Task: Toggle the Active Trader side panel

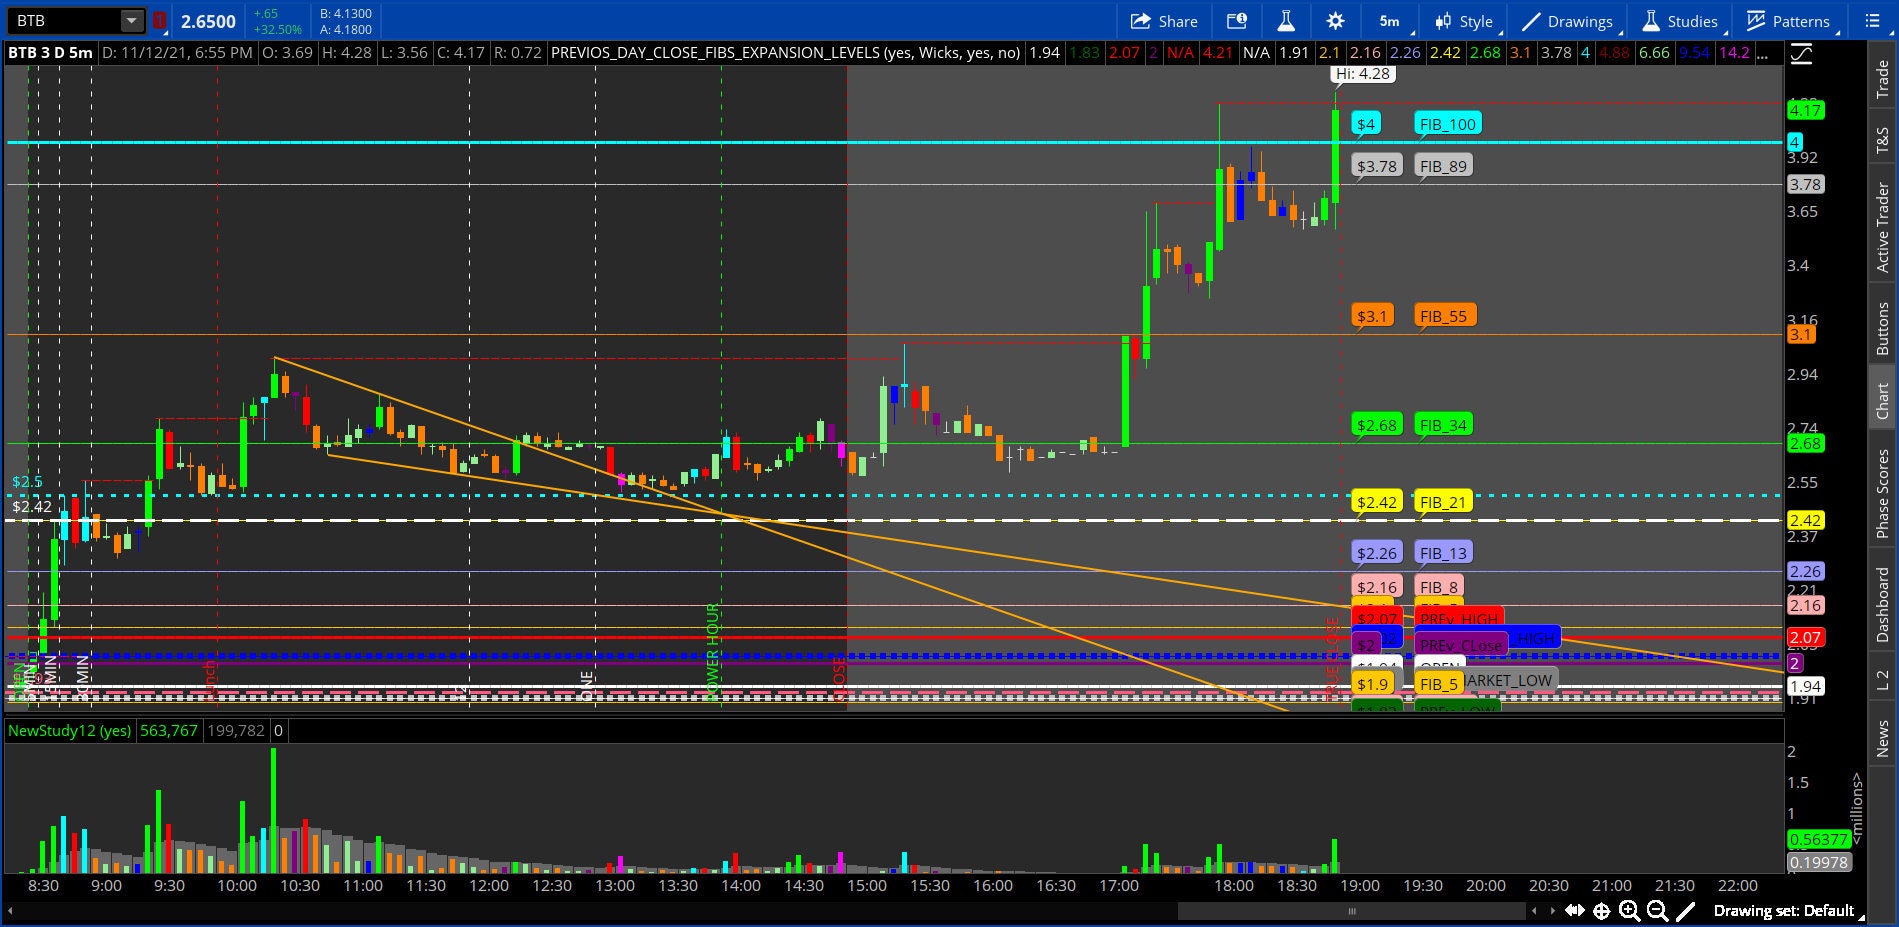Action: click(x=1883, y=227)
